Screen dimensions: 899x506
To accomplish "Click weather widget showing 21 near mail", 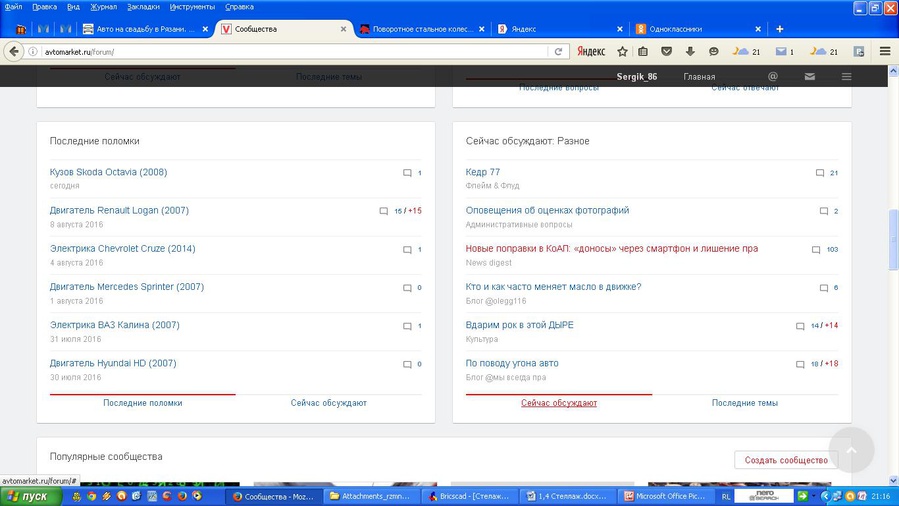I will coord(746,52).
